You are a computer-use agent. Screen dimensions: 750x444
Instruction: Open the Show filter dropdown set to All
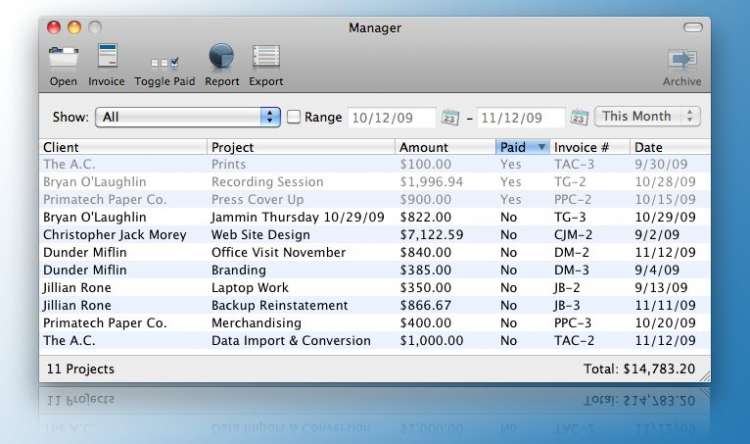pos(188,117)
